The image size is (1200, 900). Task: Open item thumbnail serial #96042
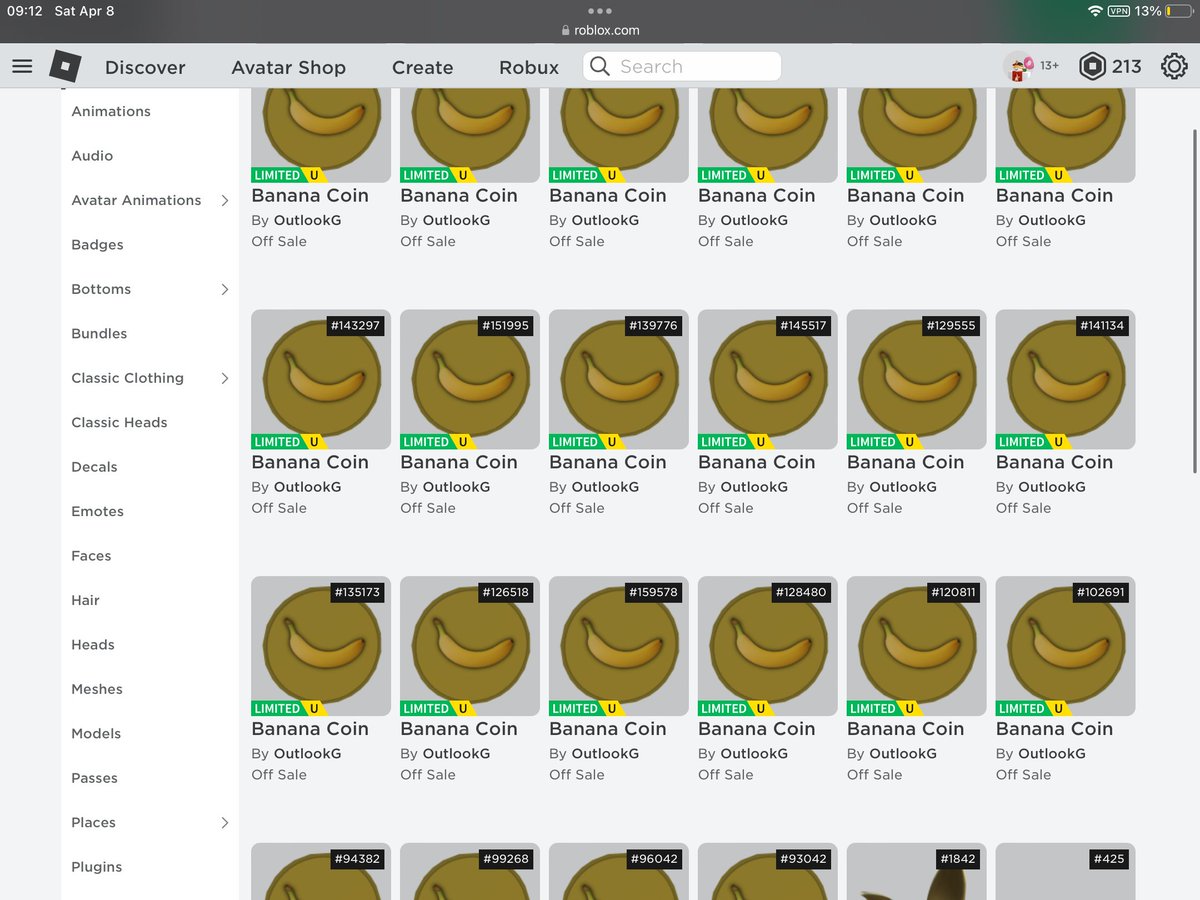point(618,871)
